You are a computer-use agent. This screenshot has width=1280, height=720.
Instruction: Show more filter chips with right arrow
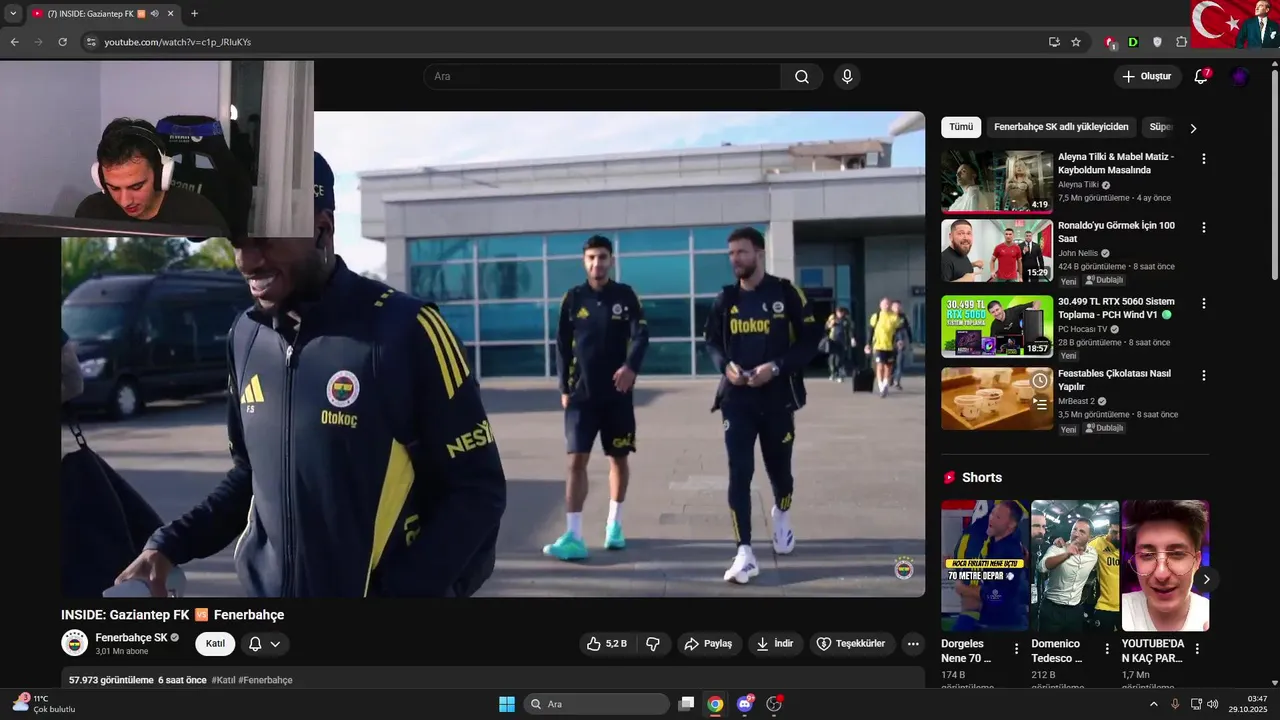pos(1192,128)
